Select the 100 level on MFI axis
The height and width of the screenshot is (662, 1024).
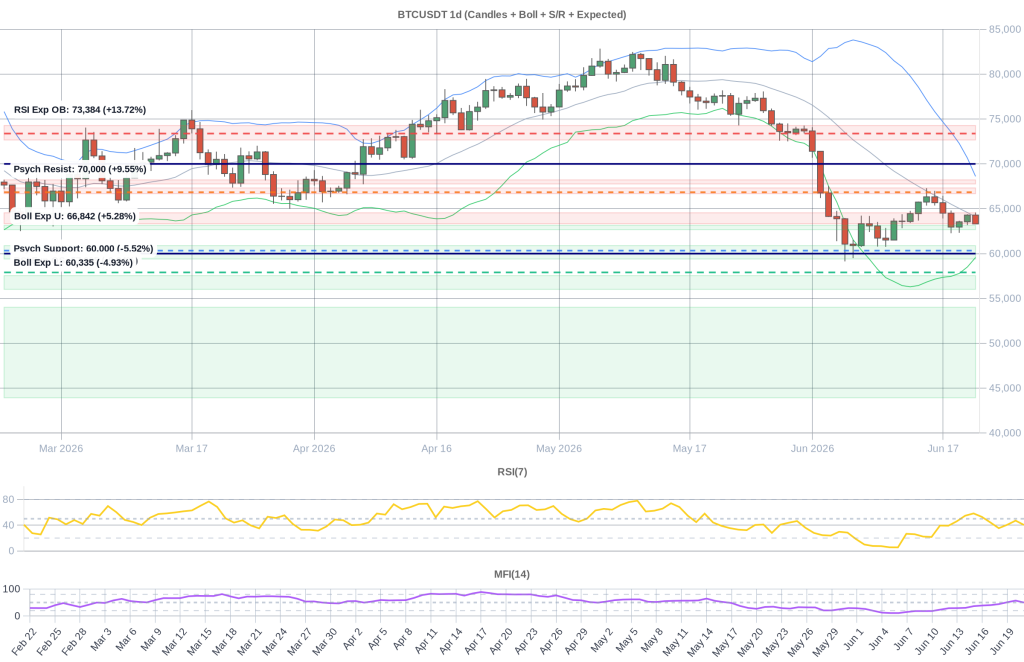[x=11, y=589]
